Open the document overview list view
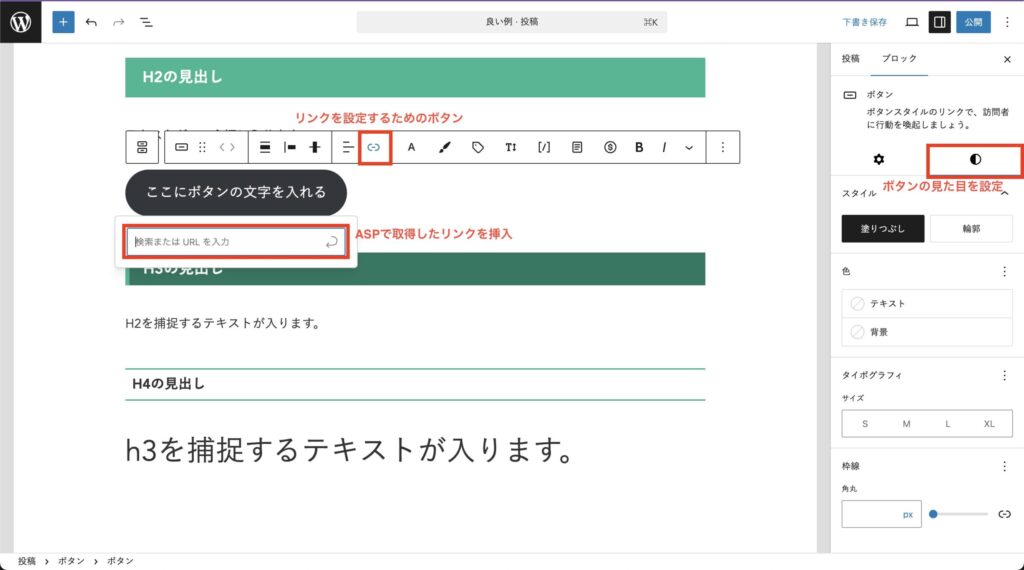The width and height of the screenshot is (1024, 570). click(x=146, y=22)
